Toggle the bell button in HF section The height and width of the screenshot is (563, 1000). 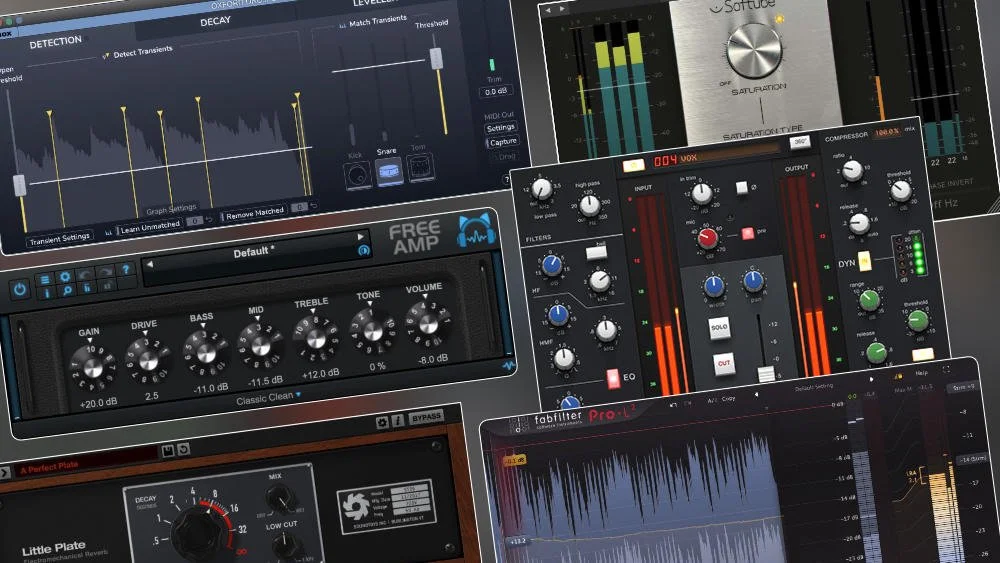(x=596, y=252)
